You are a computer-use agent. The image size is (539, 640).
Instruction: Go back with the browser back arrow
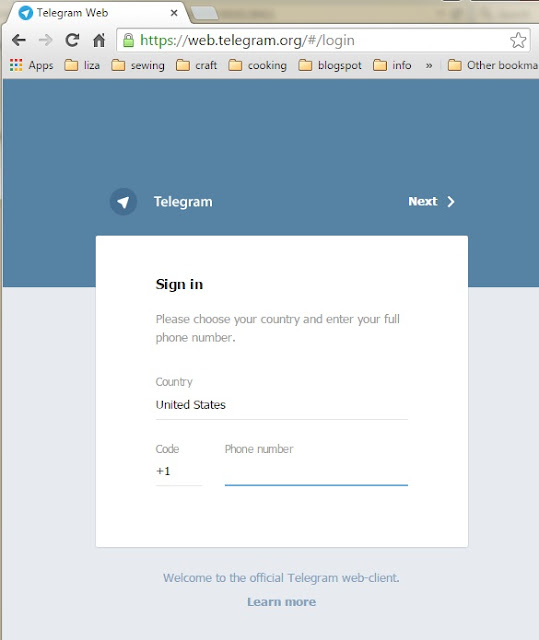(x=19, y=40)
